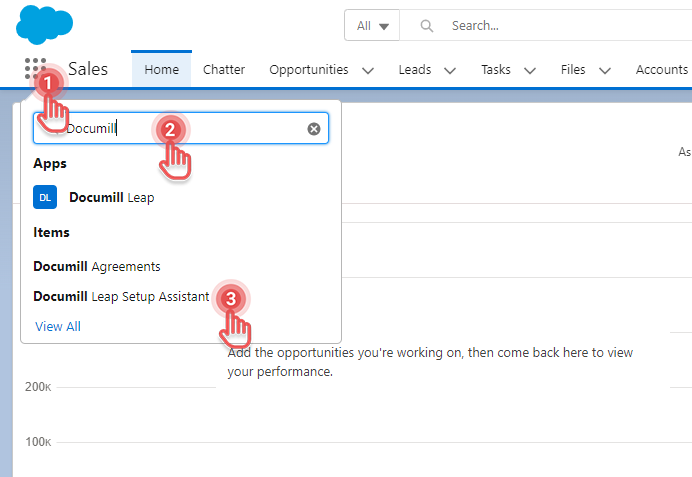Navigate to the Accounts tab
This screenshot has width=692, height=477.
point(661,70)
